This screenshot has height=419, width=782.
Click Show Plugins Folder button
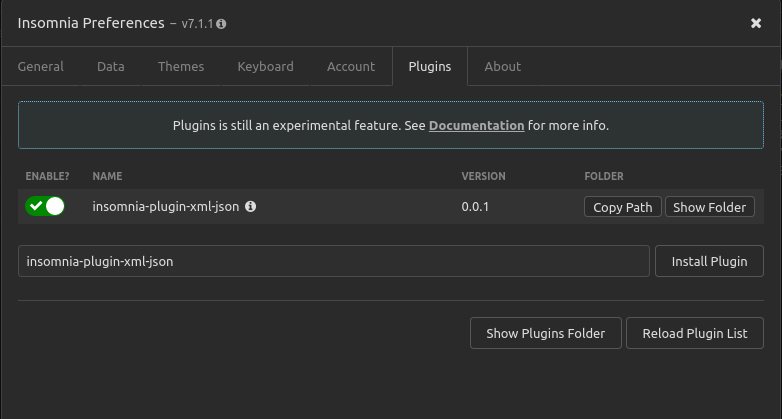(x=546, y=333)
